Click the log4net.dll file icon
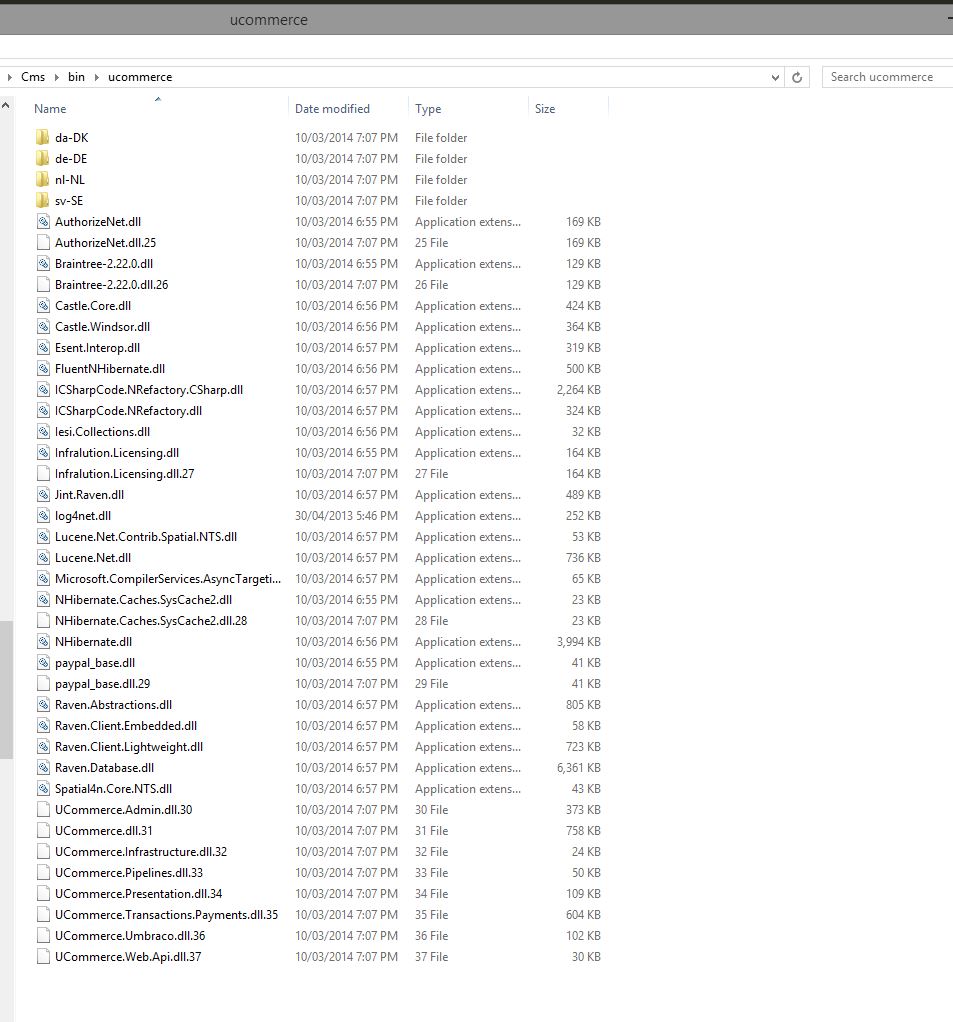This screenshot has height=1022, width=953. (x=43, y=516)
